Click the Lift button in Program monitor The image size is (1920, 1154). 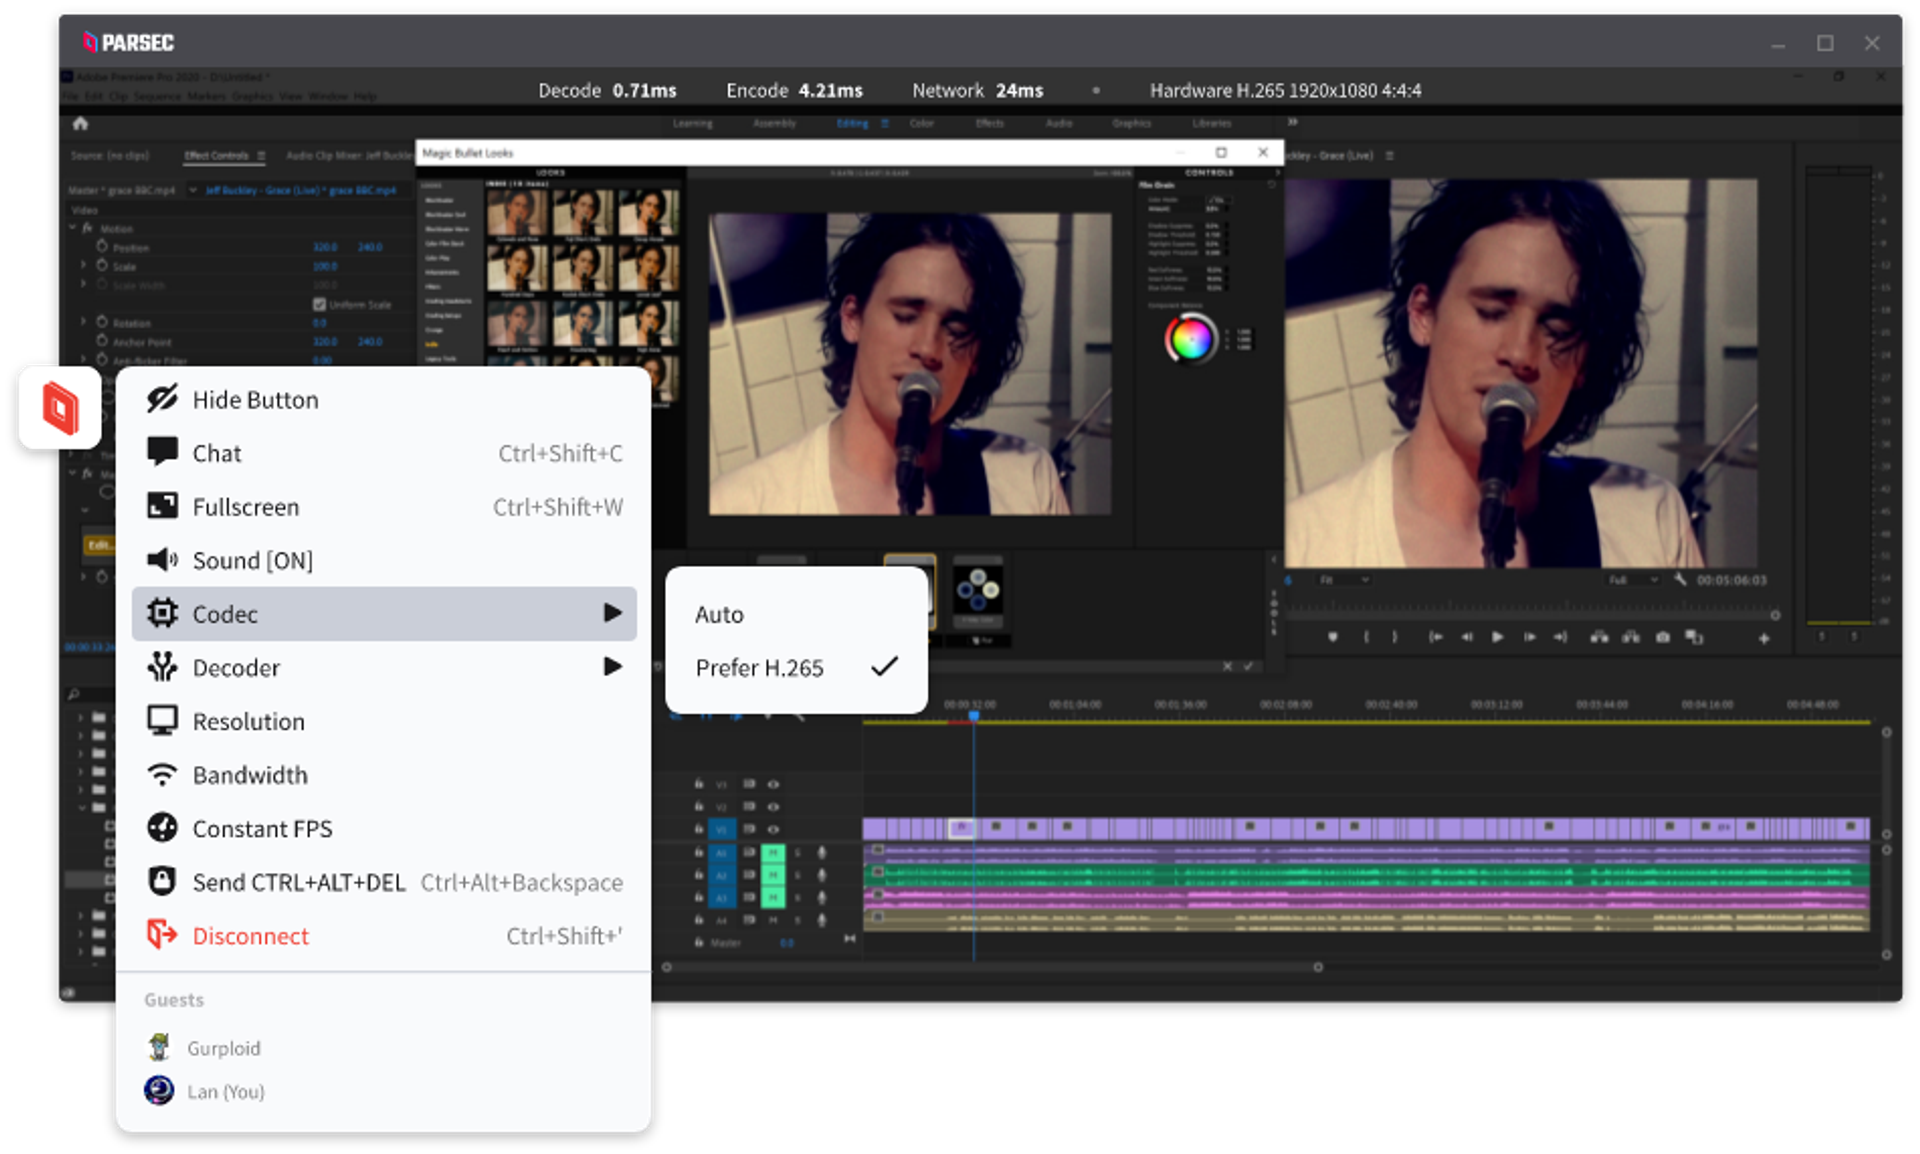pyautogui.click(x=1599, y=637)
